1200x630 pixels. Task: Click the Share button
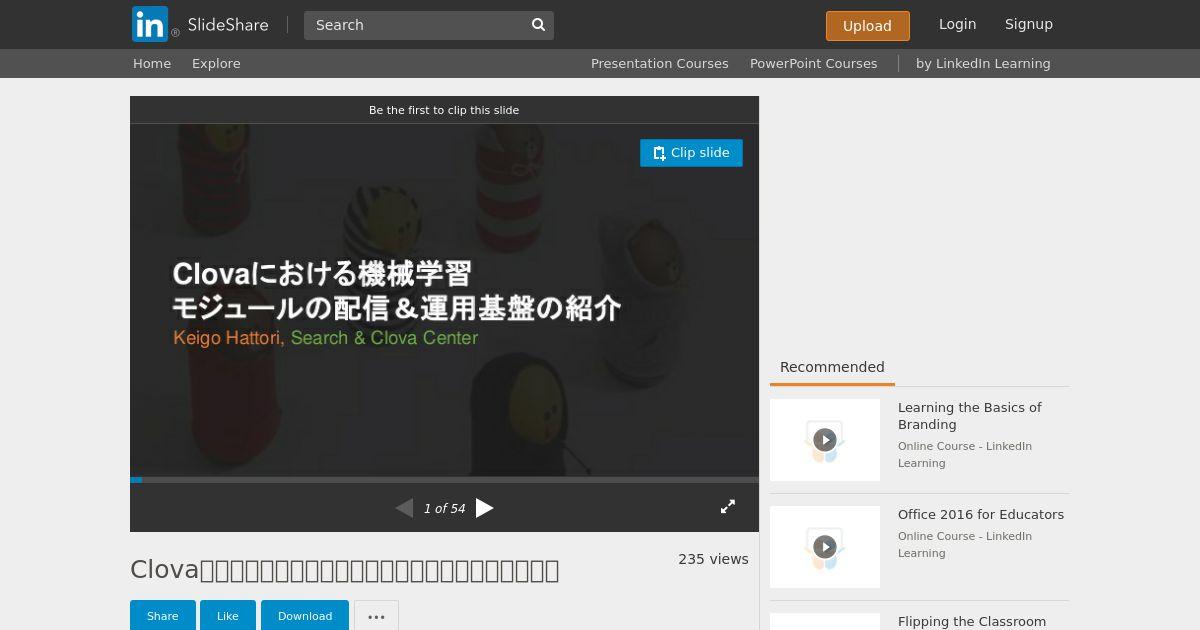pyautogui.click(x=162, y=616)
